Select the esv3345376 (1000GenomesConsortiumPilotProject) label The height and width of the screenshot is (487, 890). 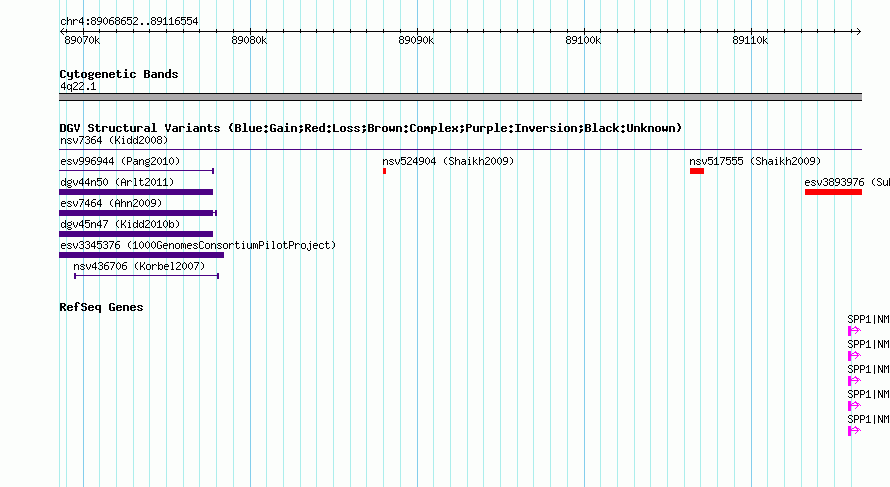198,245
